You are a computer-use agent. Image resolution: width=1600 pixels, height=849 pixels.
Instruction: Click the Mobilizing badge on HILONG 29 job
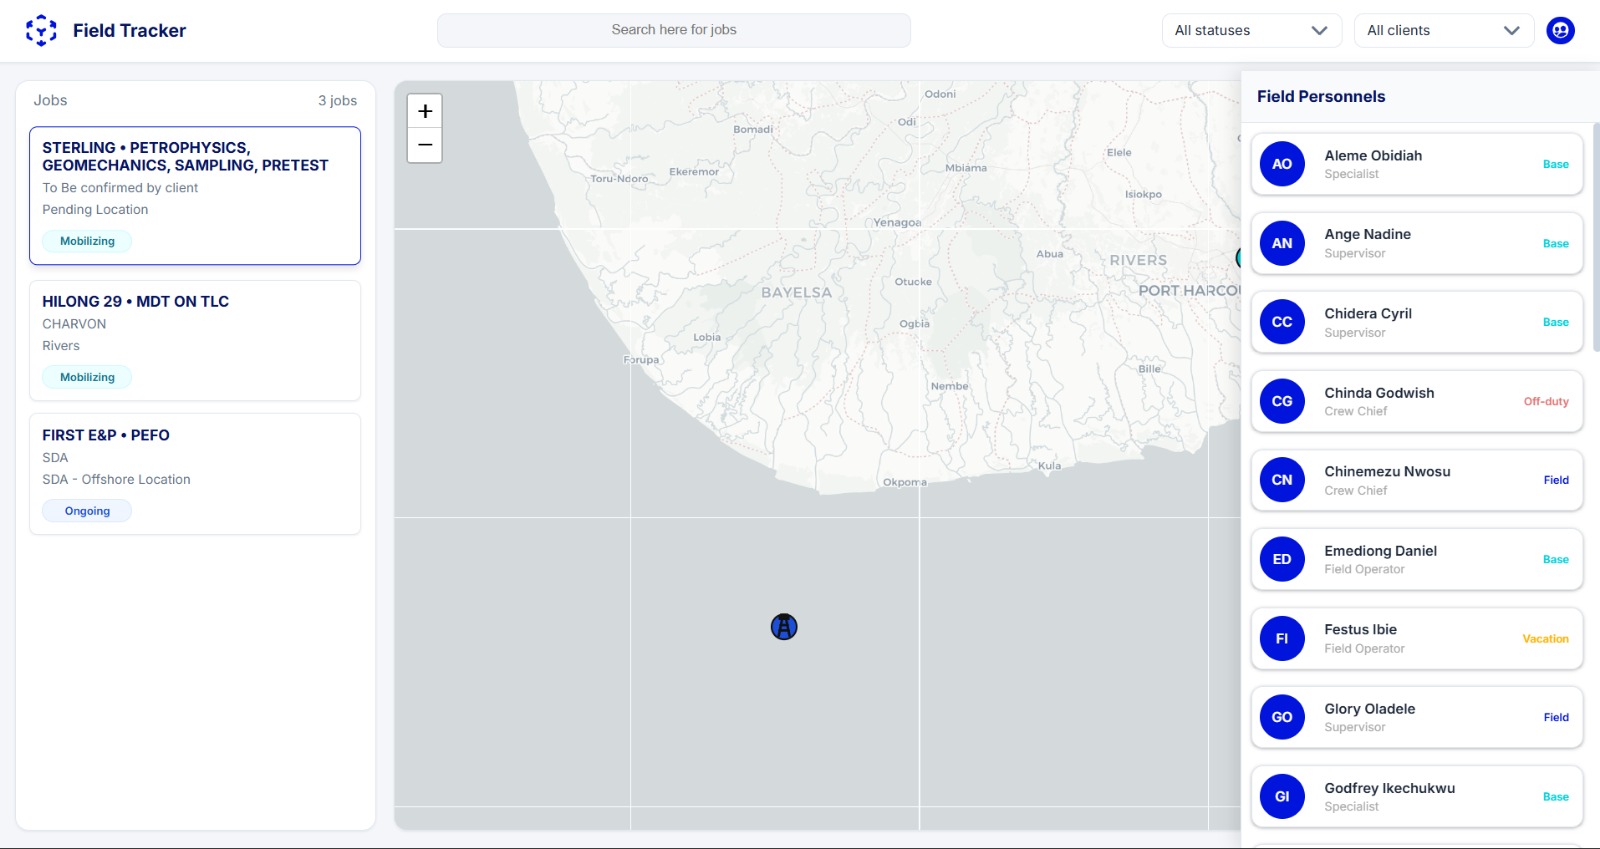(87, 377)
